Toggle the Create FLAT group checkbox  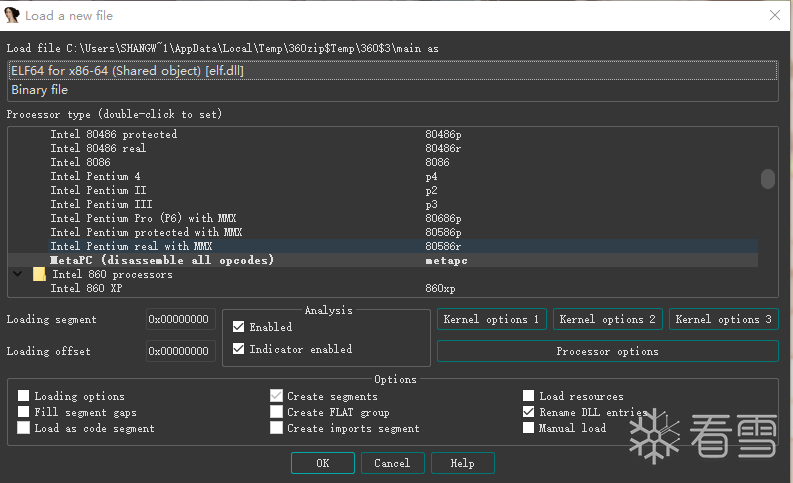[276, 412]
